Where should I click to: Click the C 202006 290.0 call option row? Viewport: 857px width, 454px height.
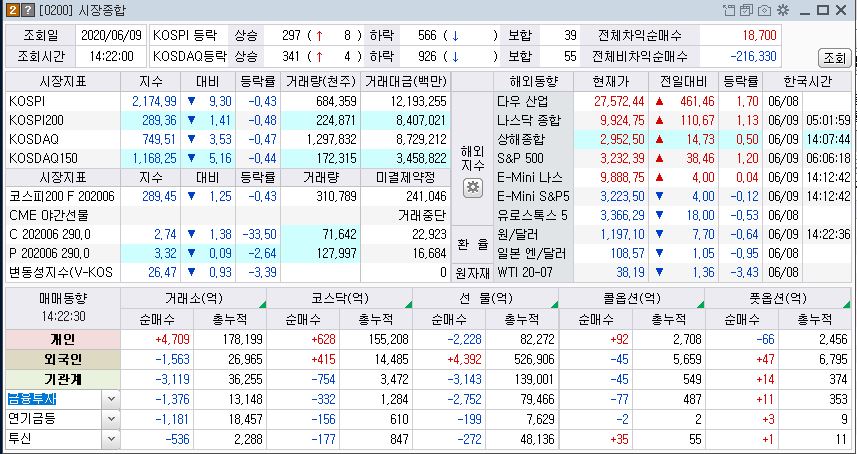[227, 234]
